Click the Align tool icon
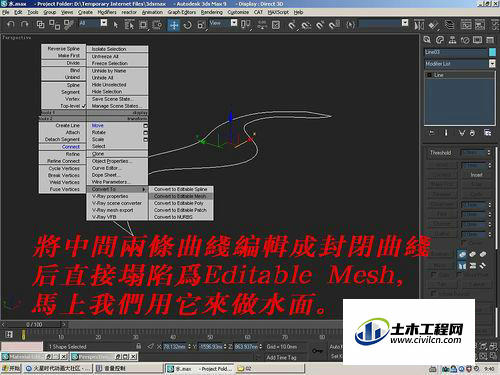500x375 pixels. 433,25
